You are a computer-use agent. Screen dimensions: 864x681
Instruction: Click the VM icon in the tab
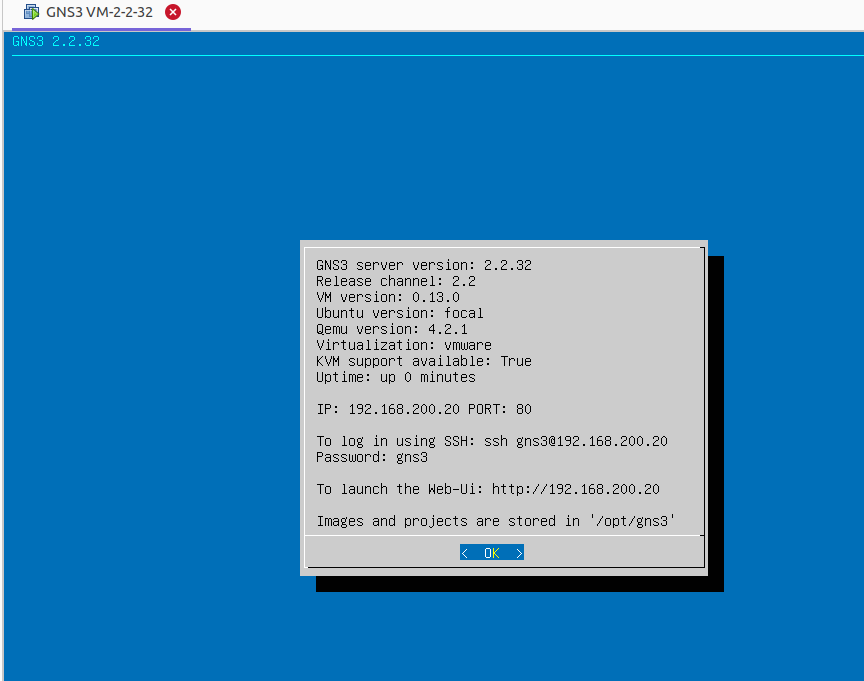coord(32,13)
